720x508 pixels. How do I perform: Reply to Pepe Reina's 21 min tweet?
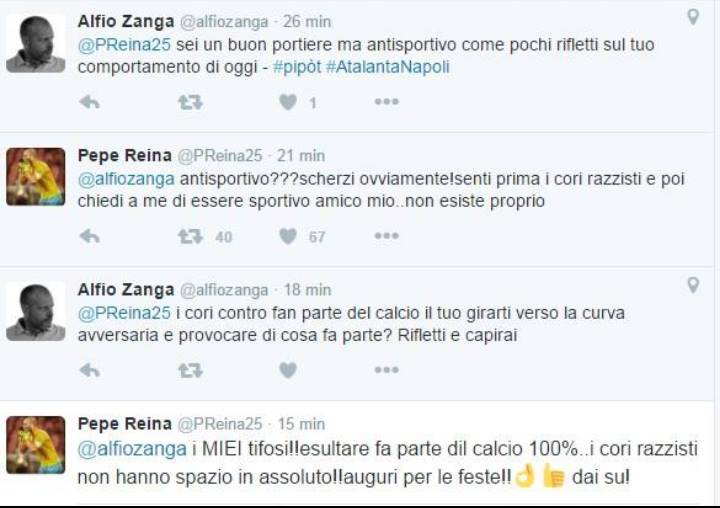90,236
